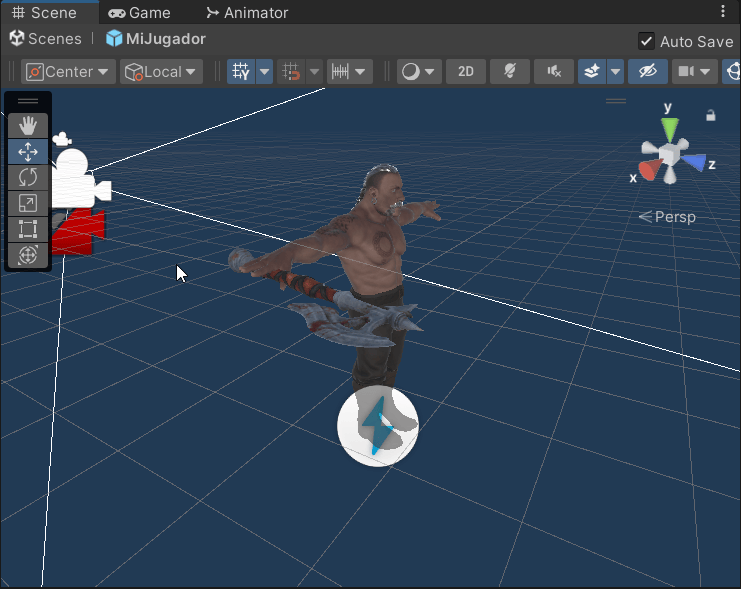Toggle hidden objects scene visibility
The width and height of the screenshot is (741, 589).
[x=647, y=72]
